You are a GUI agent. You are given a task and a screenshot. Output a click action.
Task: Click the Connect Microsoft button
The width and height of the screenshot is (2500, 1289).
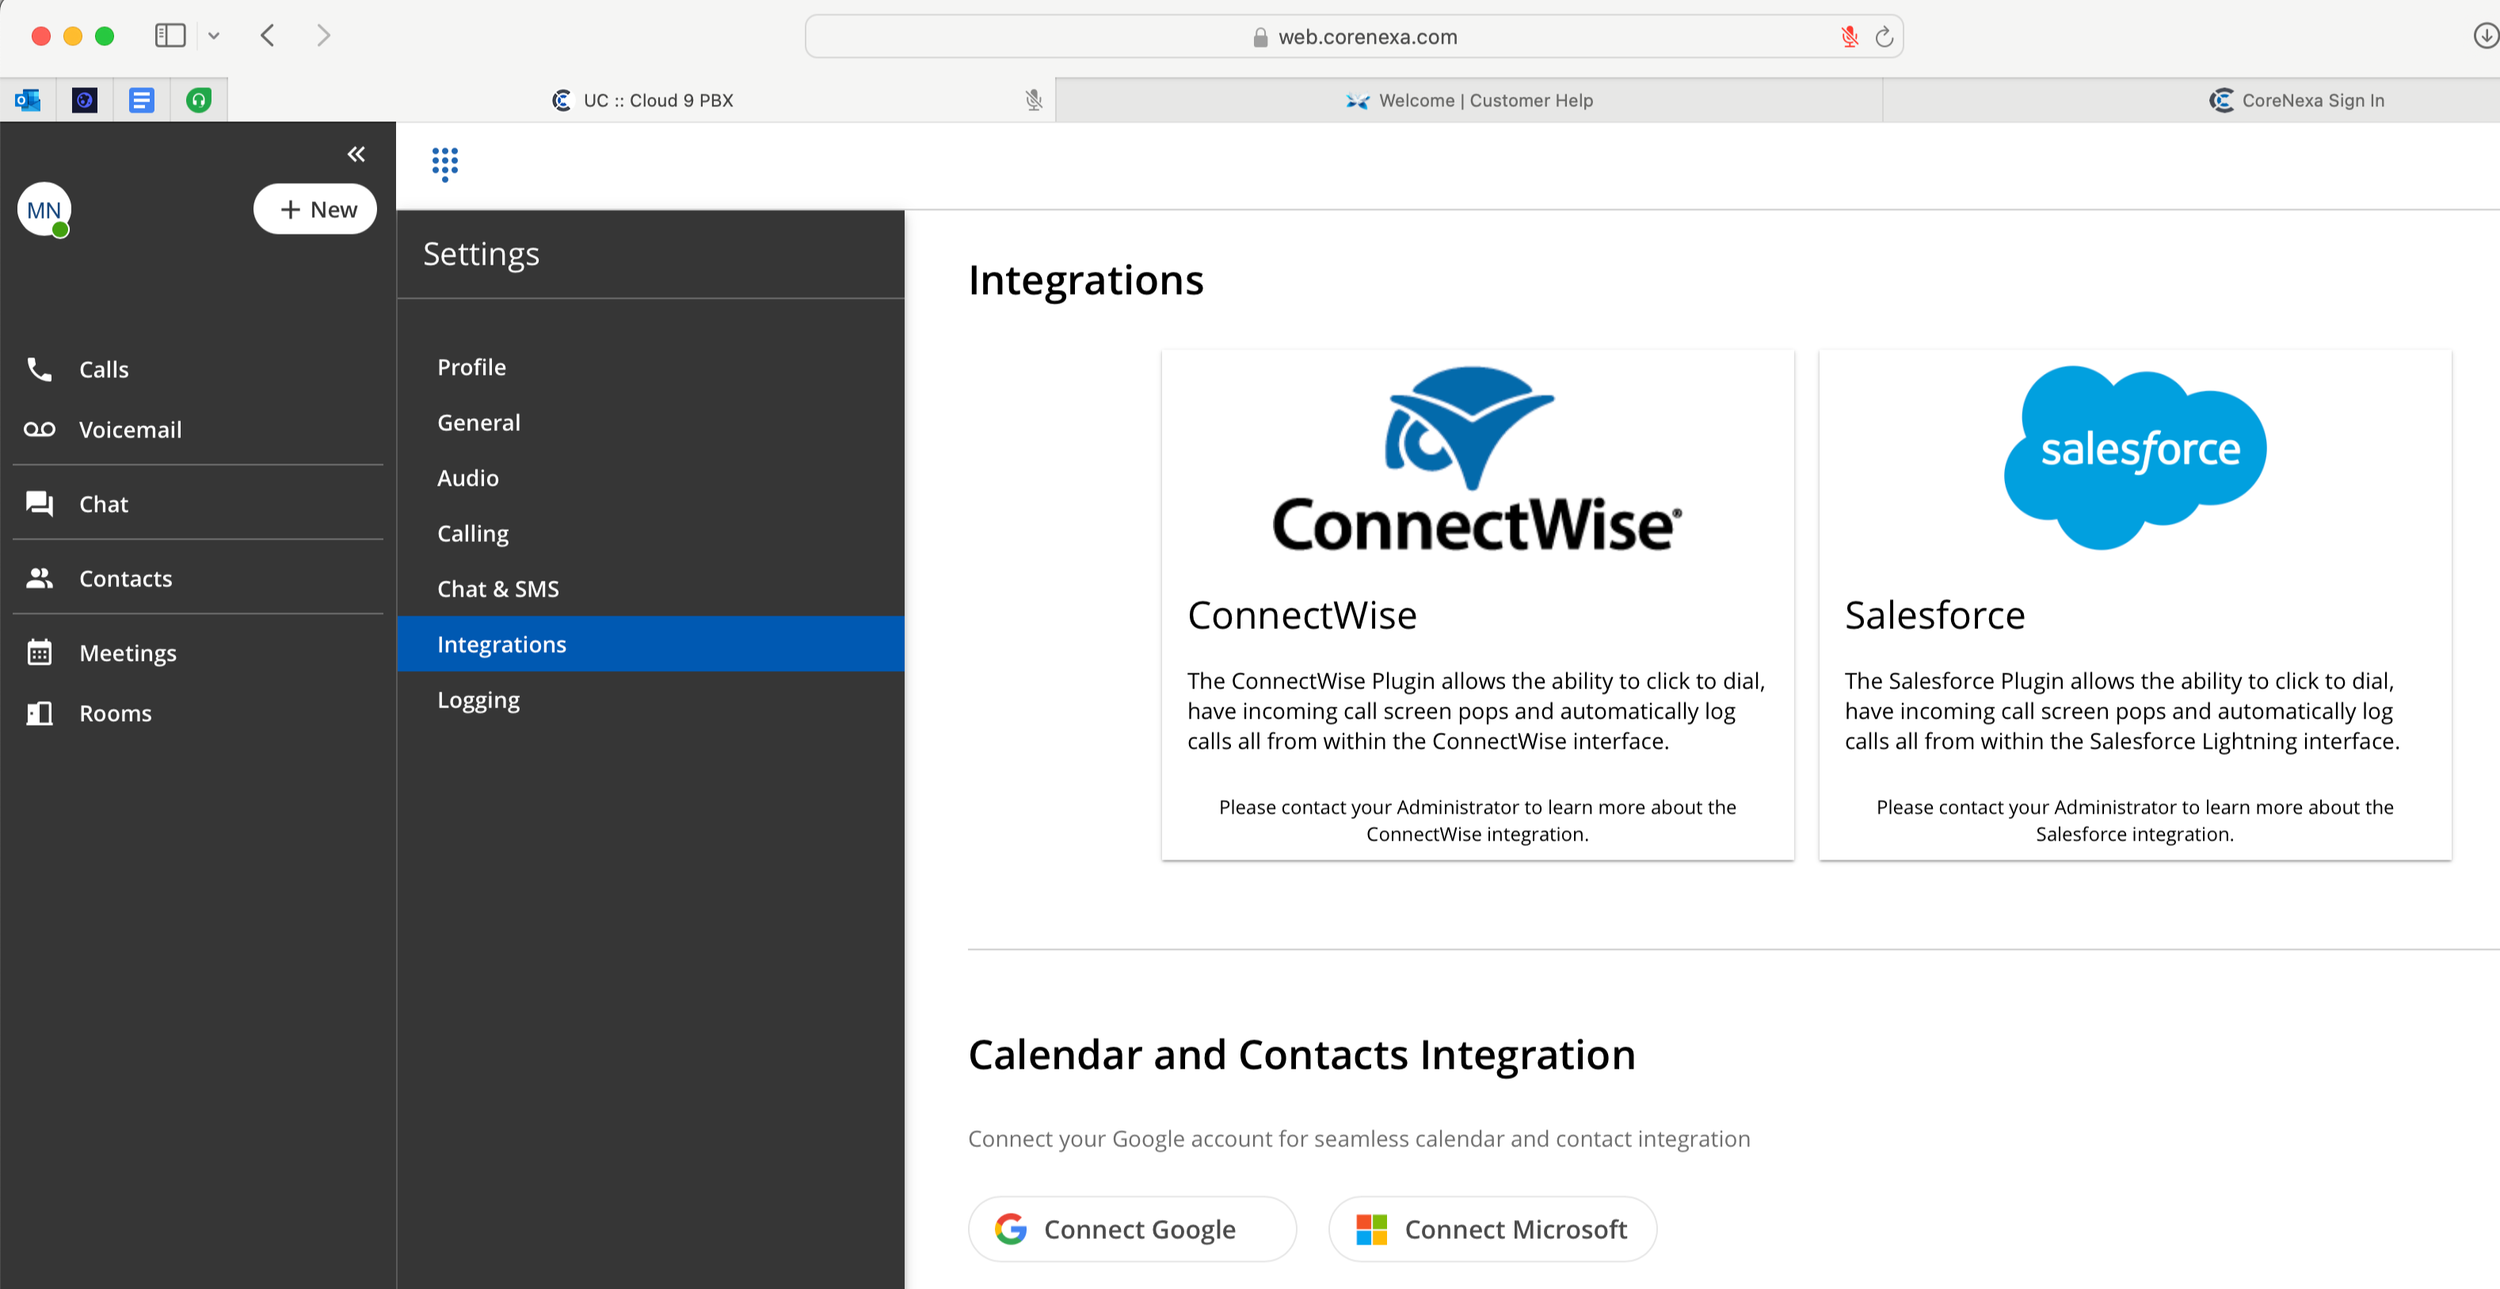click(x=1492, y=1229)
